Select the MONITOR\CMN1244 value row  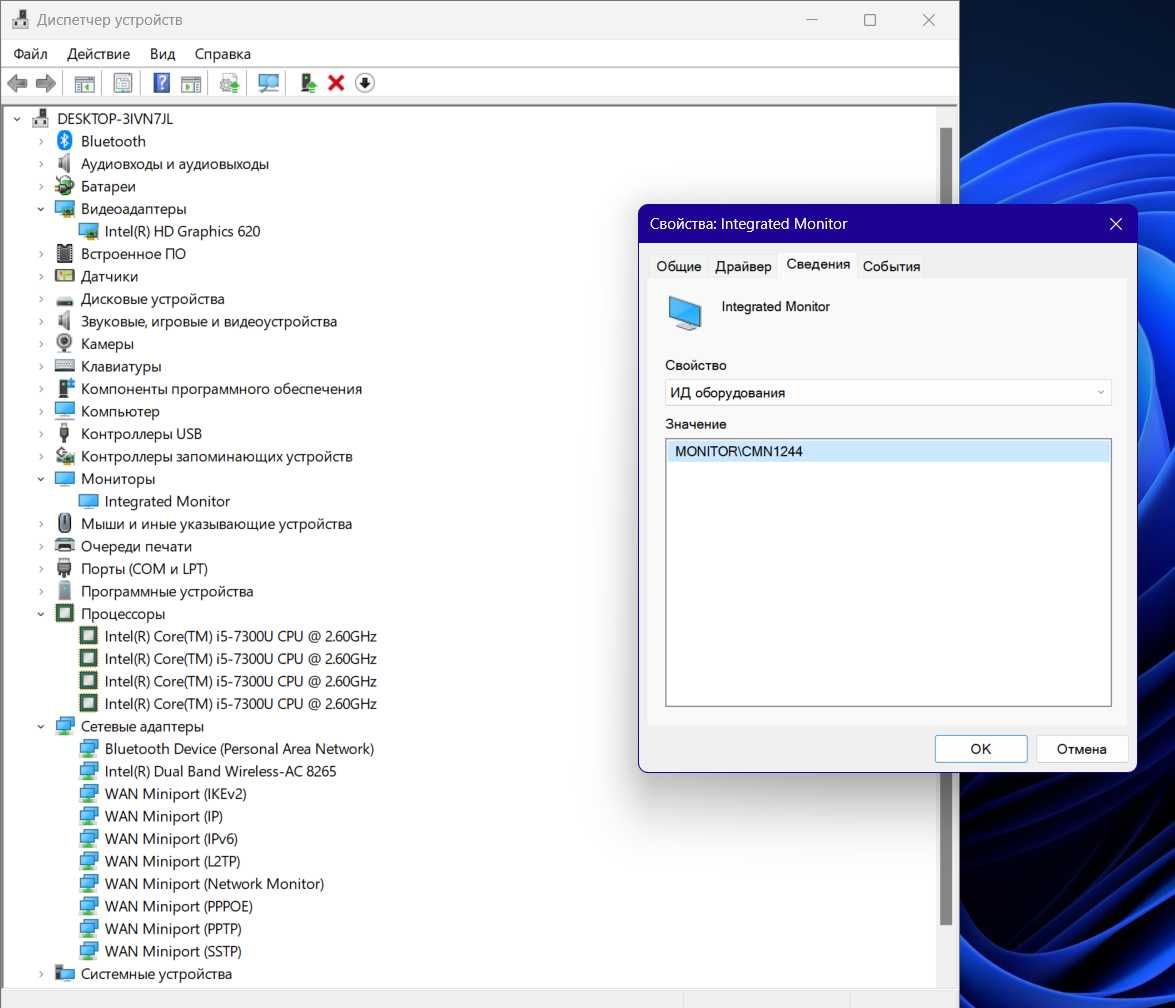click(x=887, y=451)
